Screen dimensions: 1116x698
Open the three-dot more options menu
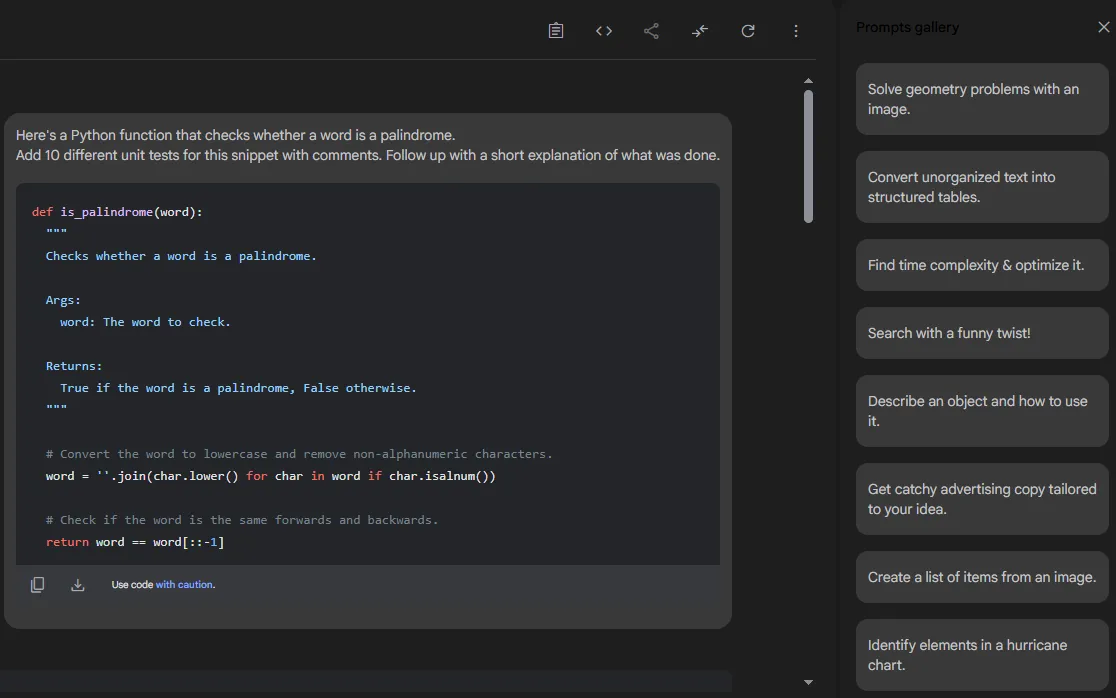[796, 31]
